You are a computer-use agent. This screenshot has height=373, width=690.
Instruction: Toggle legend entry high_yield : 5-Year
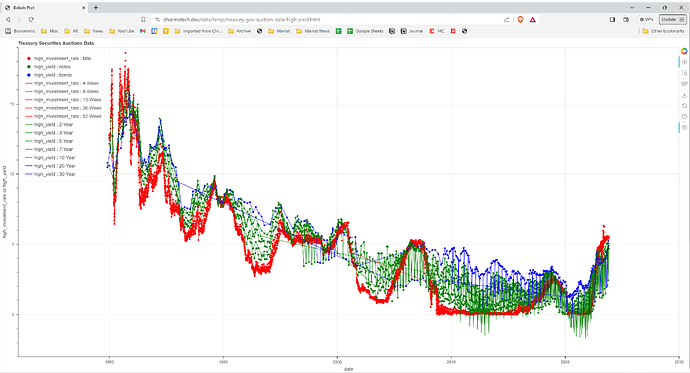coord(49,141)
